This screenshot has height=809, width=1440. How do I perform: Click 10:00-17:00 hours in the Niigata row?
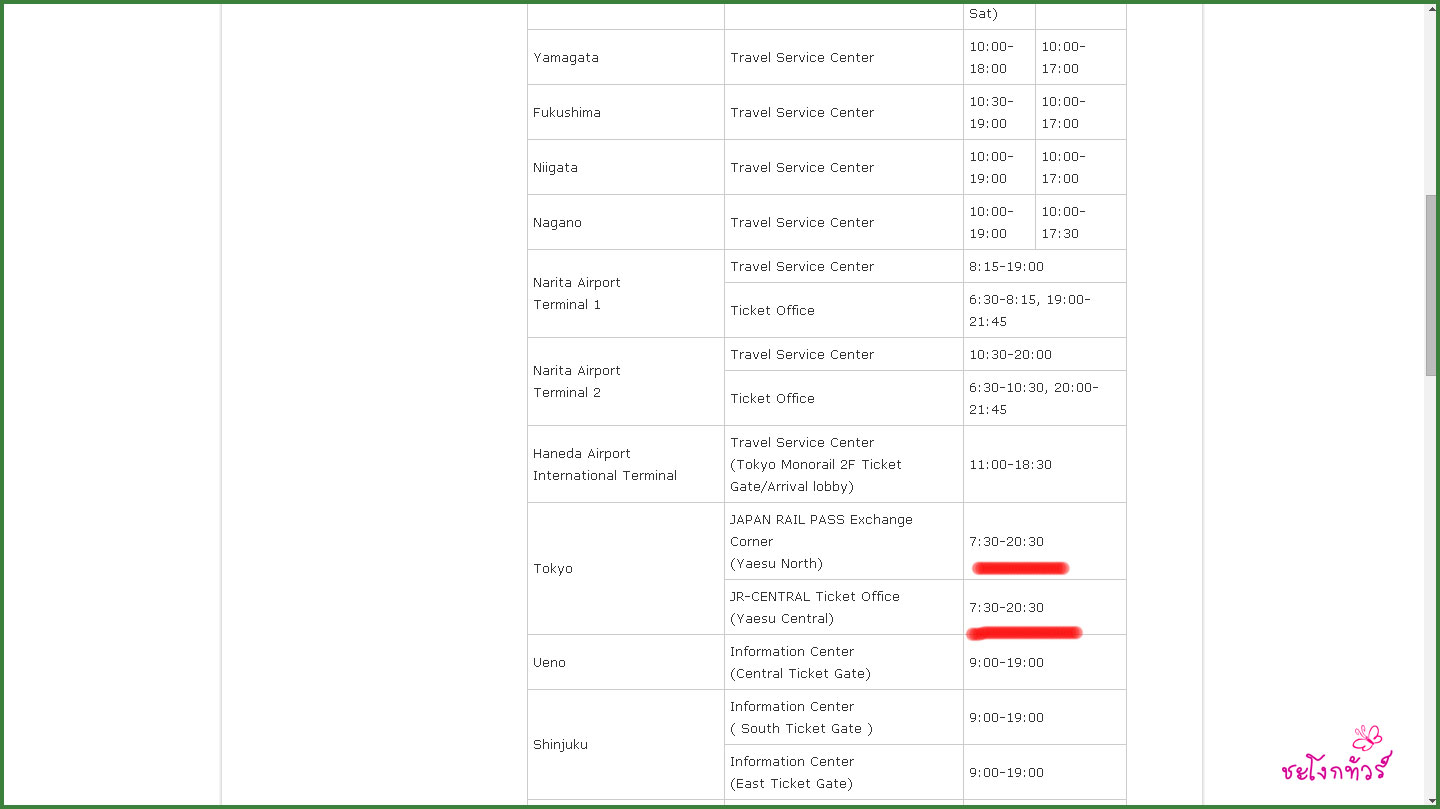[1081, 167]
